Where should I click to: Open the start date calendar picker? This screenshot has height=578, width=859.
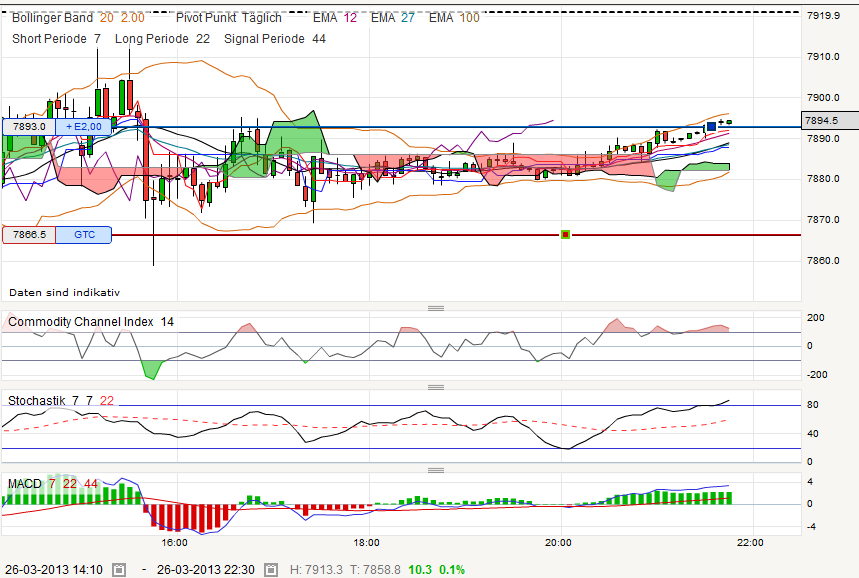tap(119, 570)
